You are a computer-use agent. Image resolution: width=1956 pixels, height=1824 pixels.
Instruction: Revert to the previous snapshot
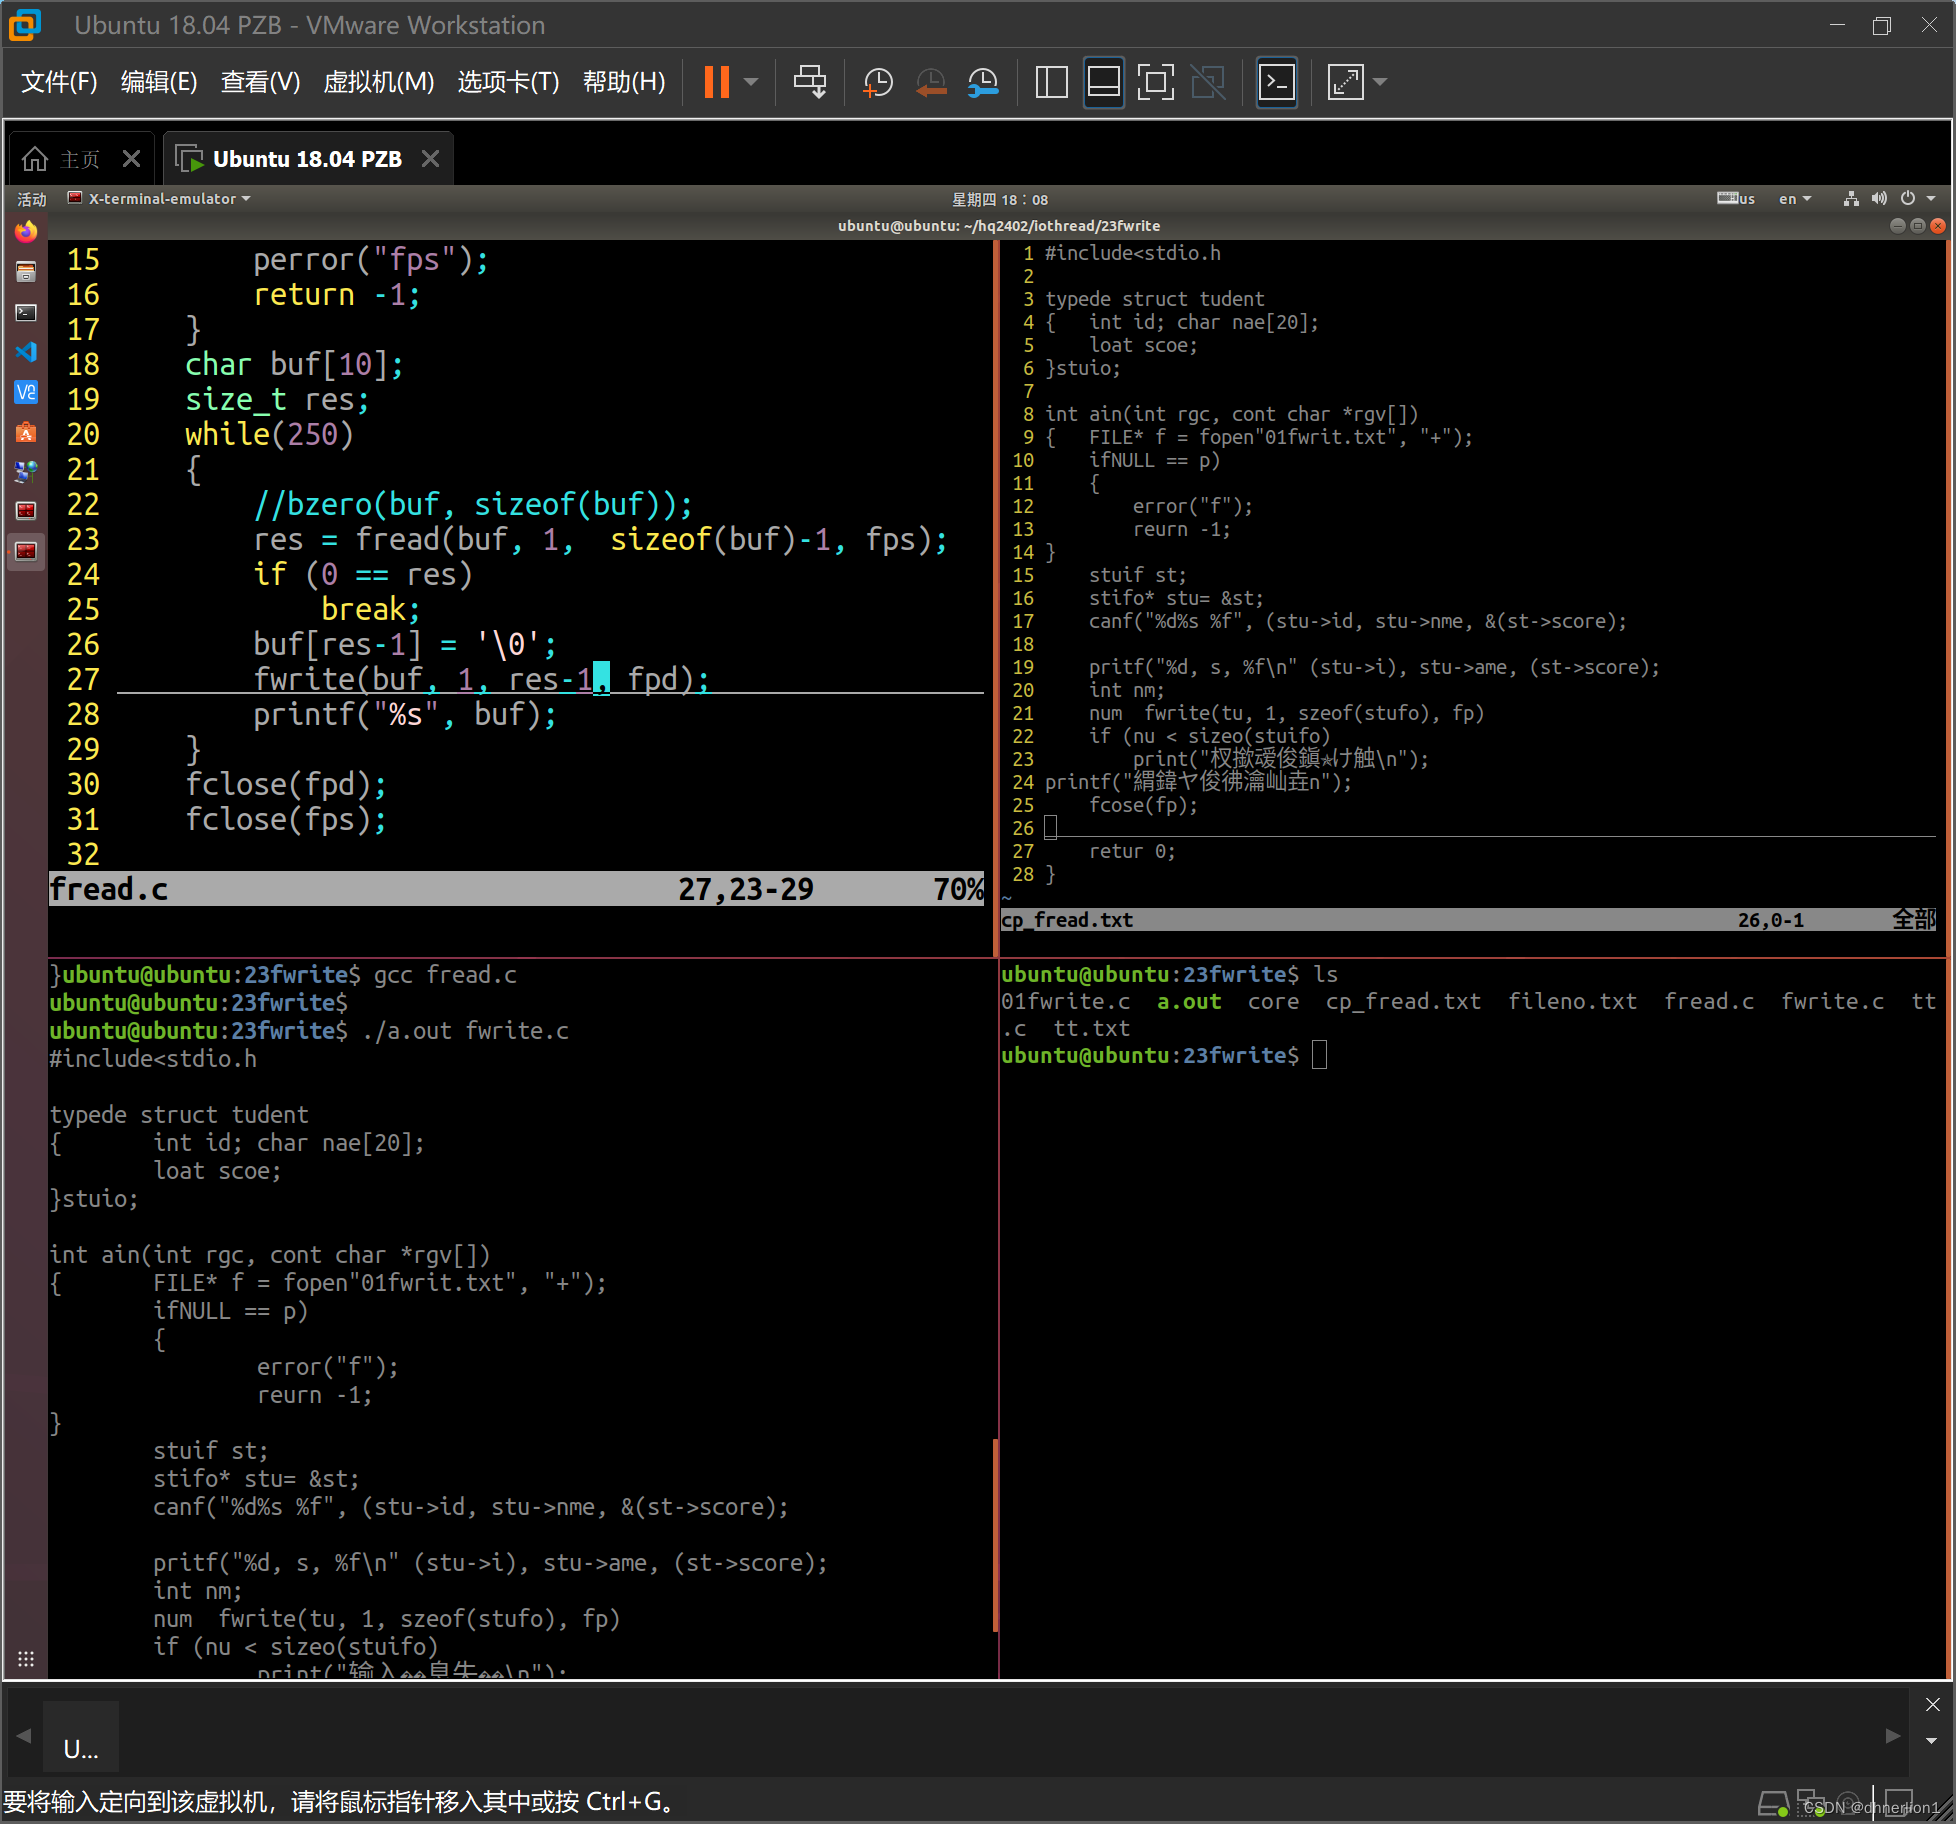click(x=931, y=82)
